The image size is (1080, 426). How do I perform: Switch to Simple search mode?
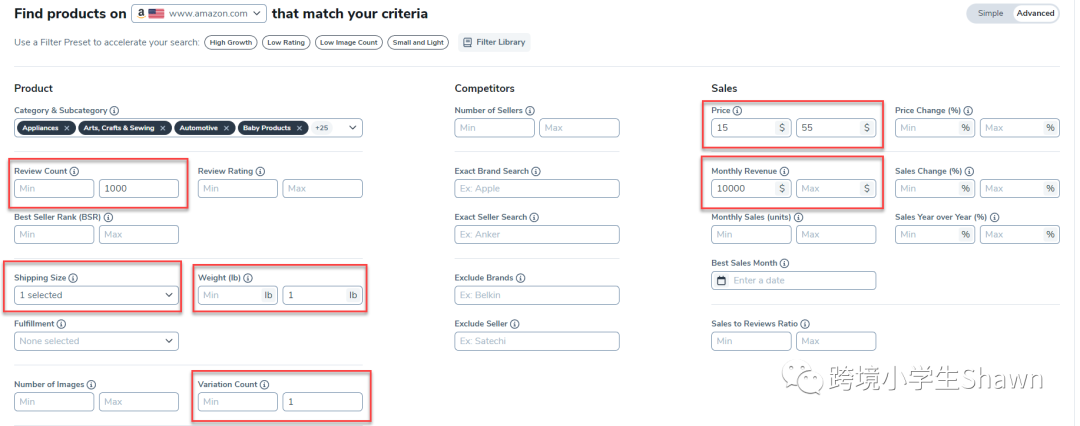pyautogui.click(x=989, y=13)
